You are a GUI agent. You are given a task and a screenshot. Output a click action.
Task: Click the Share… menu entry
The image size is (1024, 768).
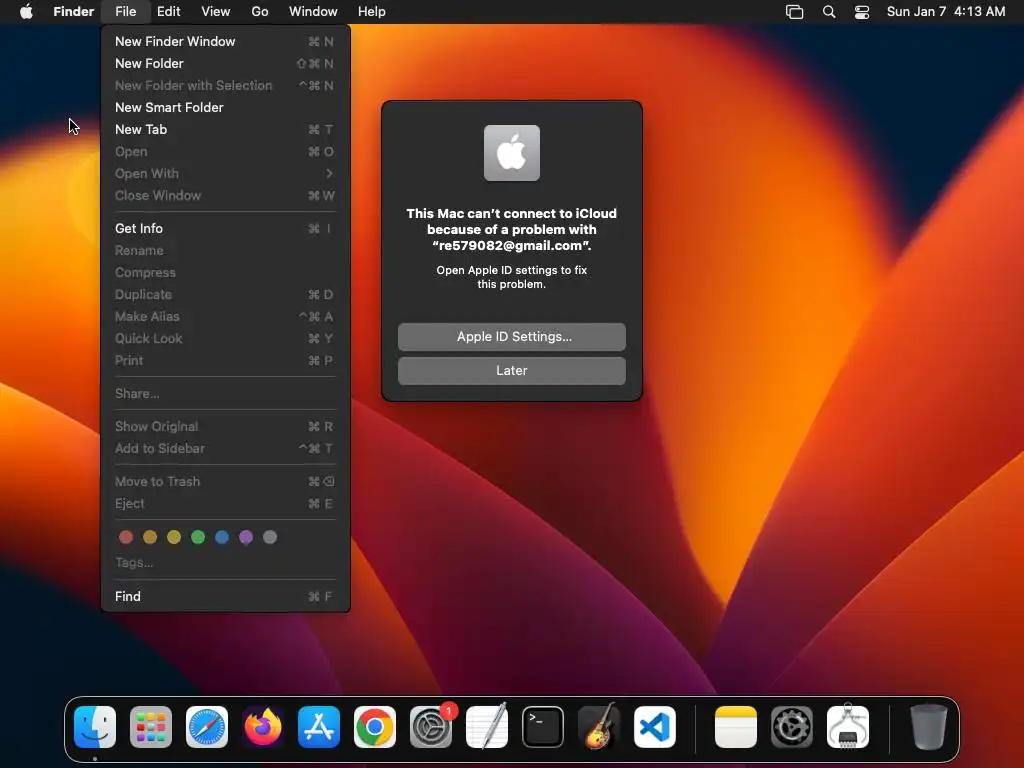coord(225,393)
